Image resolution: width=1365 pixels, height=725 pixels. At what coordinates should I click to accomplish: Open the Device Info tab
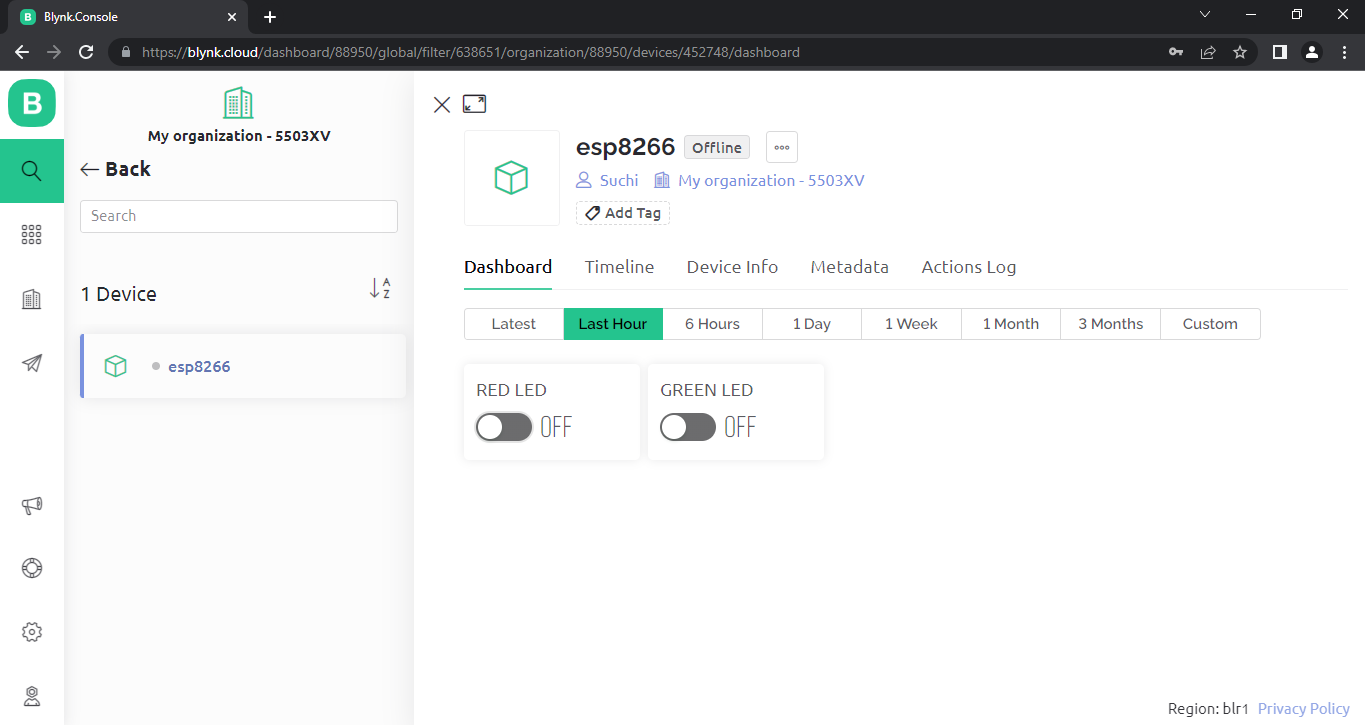tap(732, 267)
